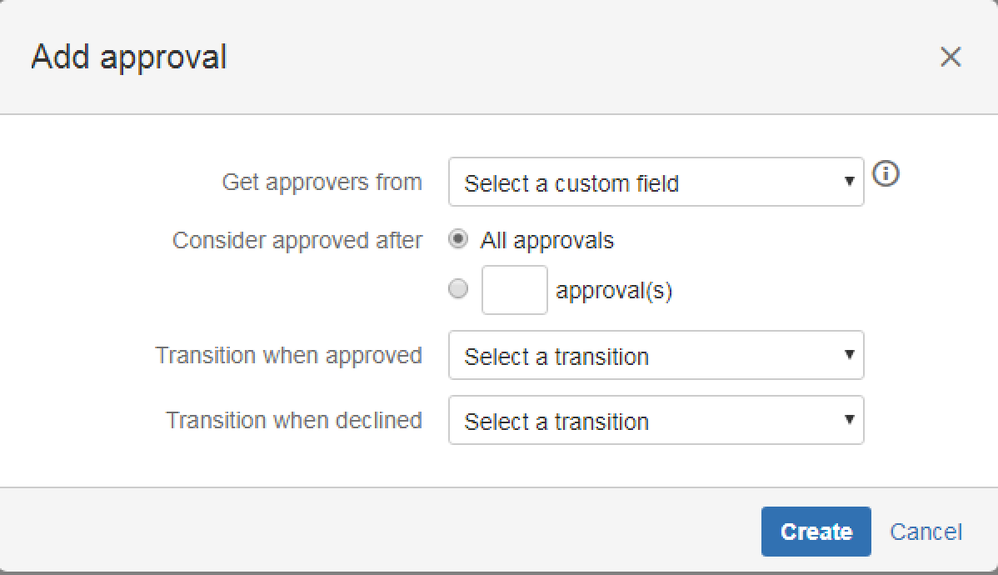The width and height of the screenshot is (998, 575).
Task: Click the Transition when approved label
Action: click(x=289, y=356)
